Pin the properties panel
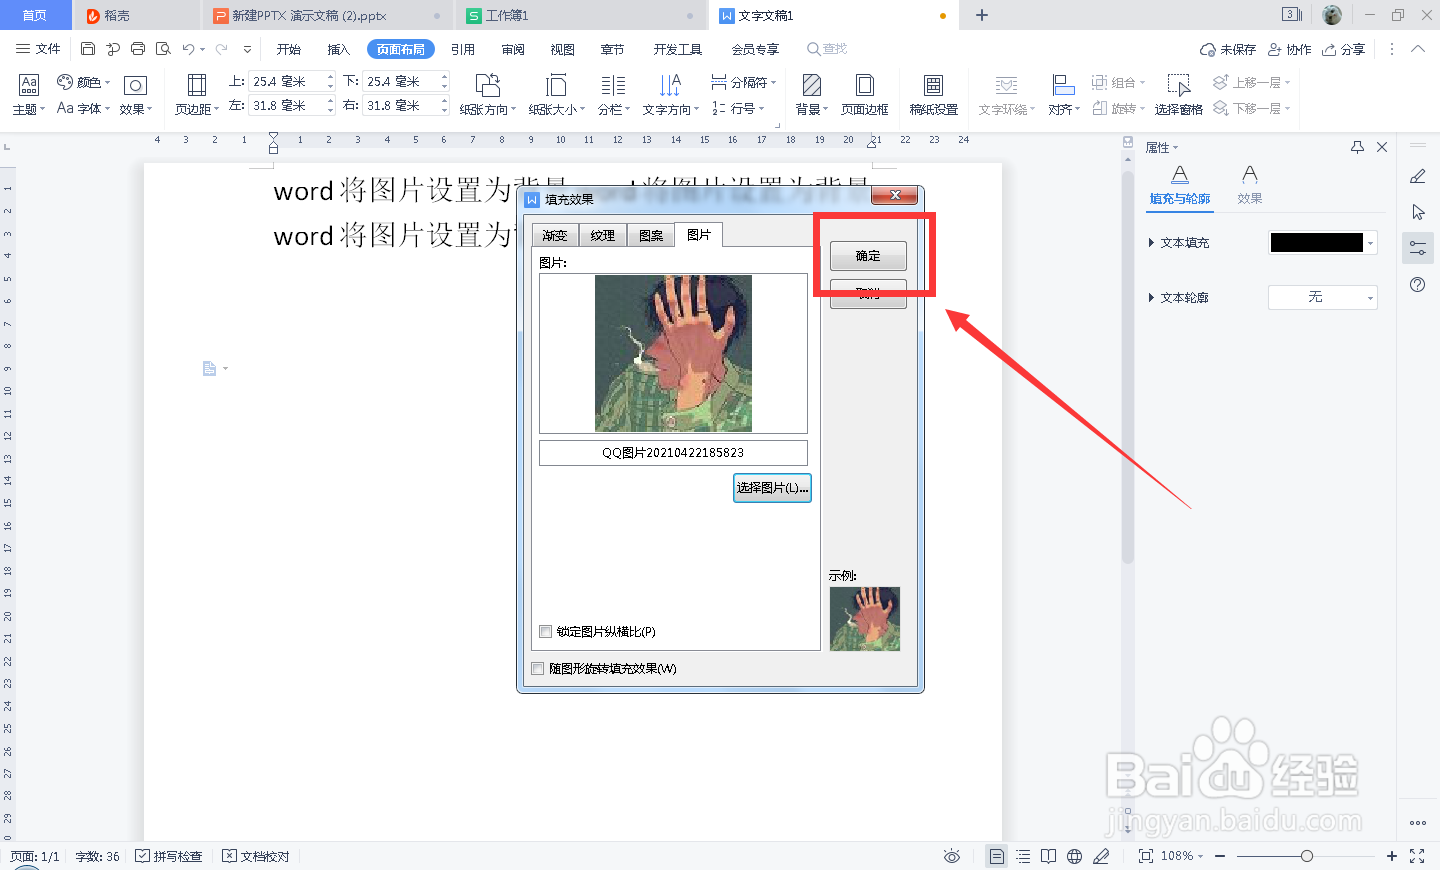Image resolution: width=1440 pixels, height=870 pixels. (x=1357, y=147)
